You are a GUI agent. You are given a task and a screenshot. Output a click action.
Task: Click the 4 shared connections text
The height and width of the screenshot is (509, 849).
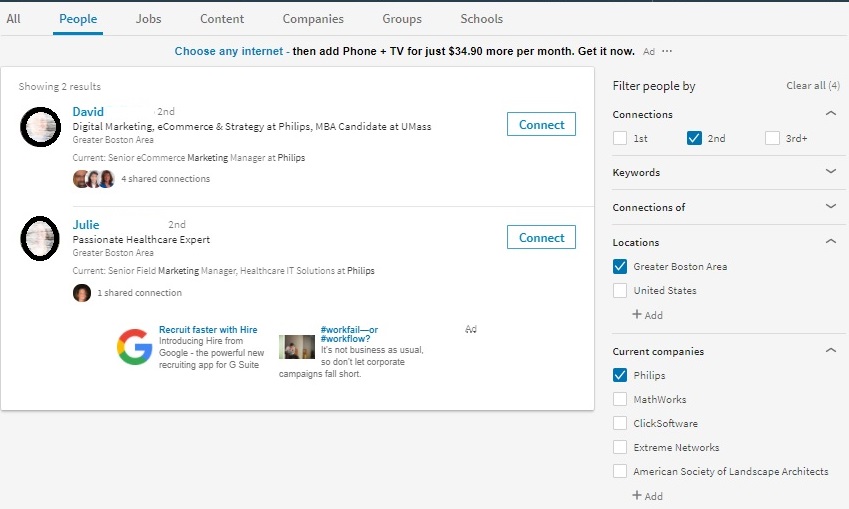166,179
